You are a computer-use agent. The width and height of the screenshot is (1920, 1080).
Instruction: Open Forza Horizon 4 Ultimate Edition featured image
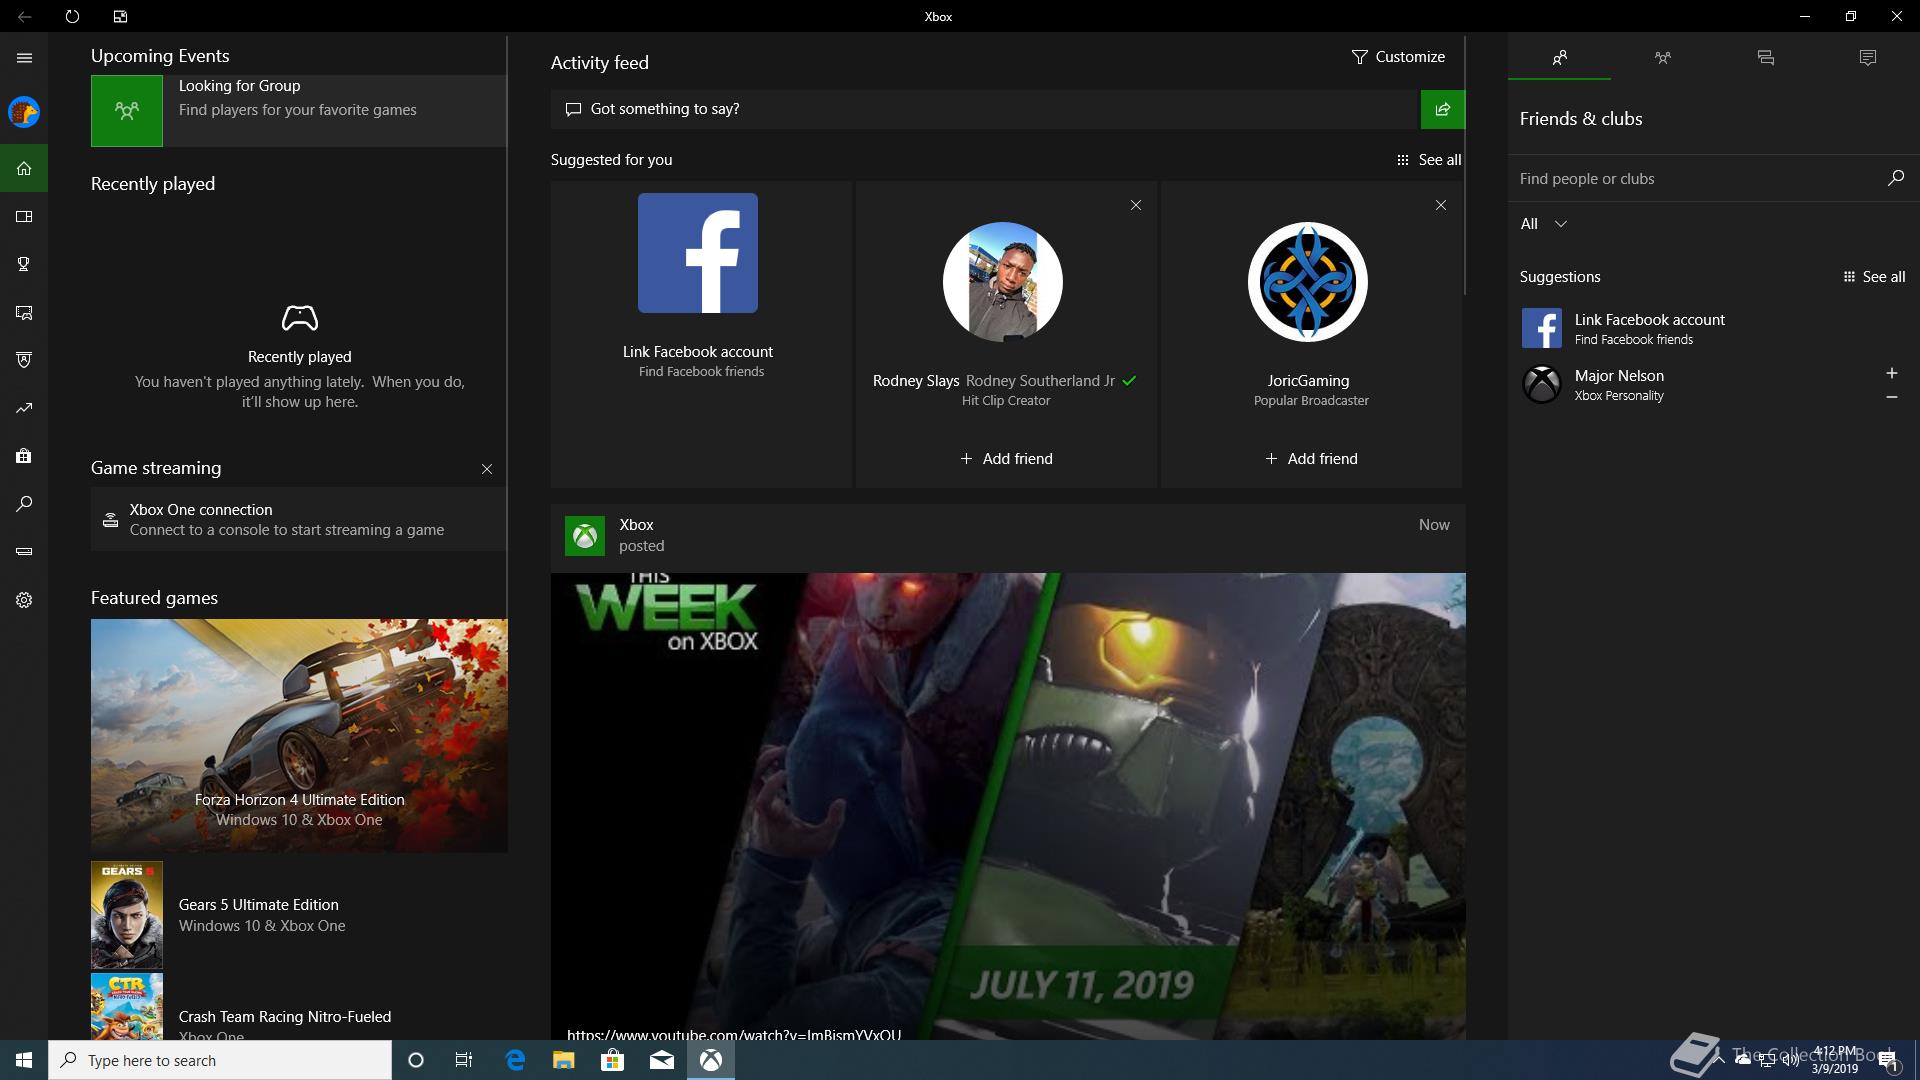click(299, 736)
